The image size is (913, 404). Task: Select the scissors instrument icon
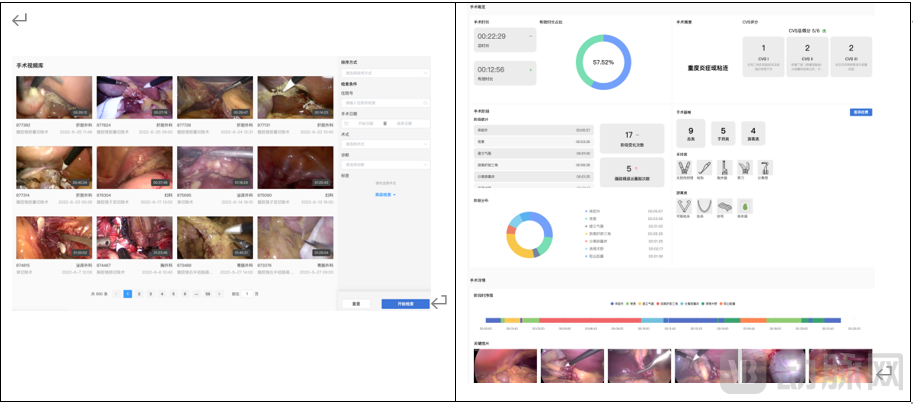tap(743, 166)
